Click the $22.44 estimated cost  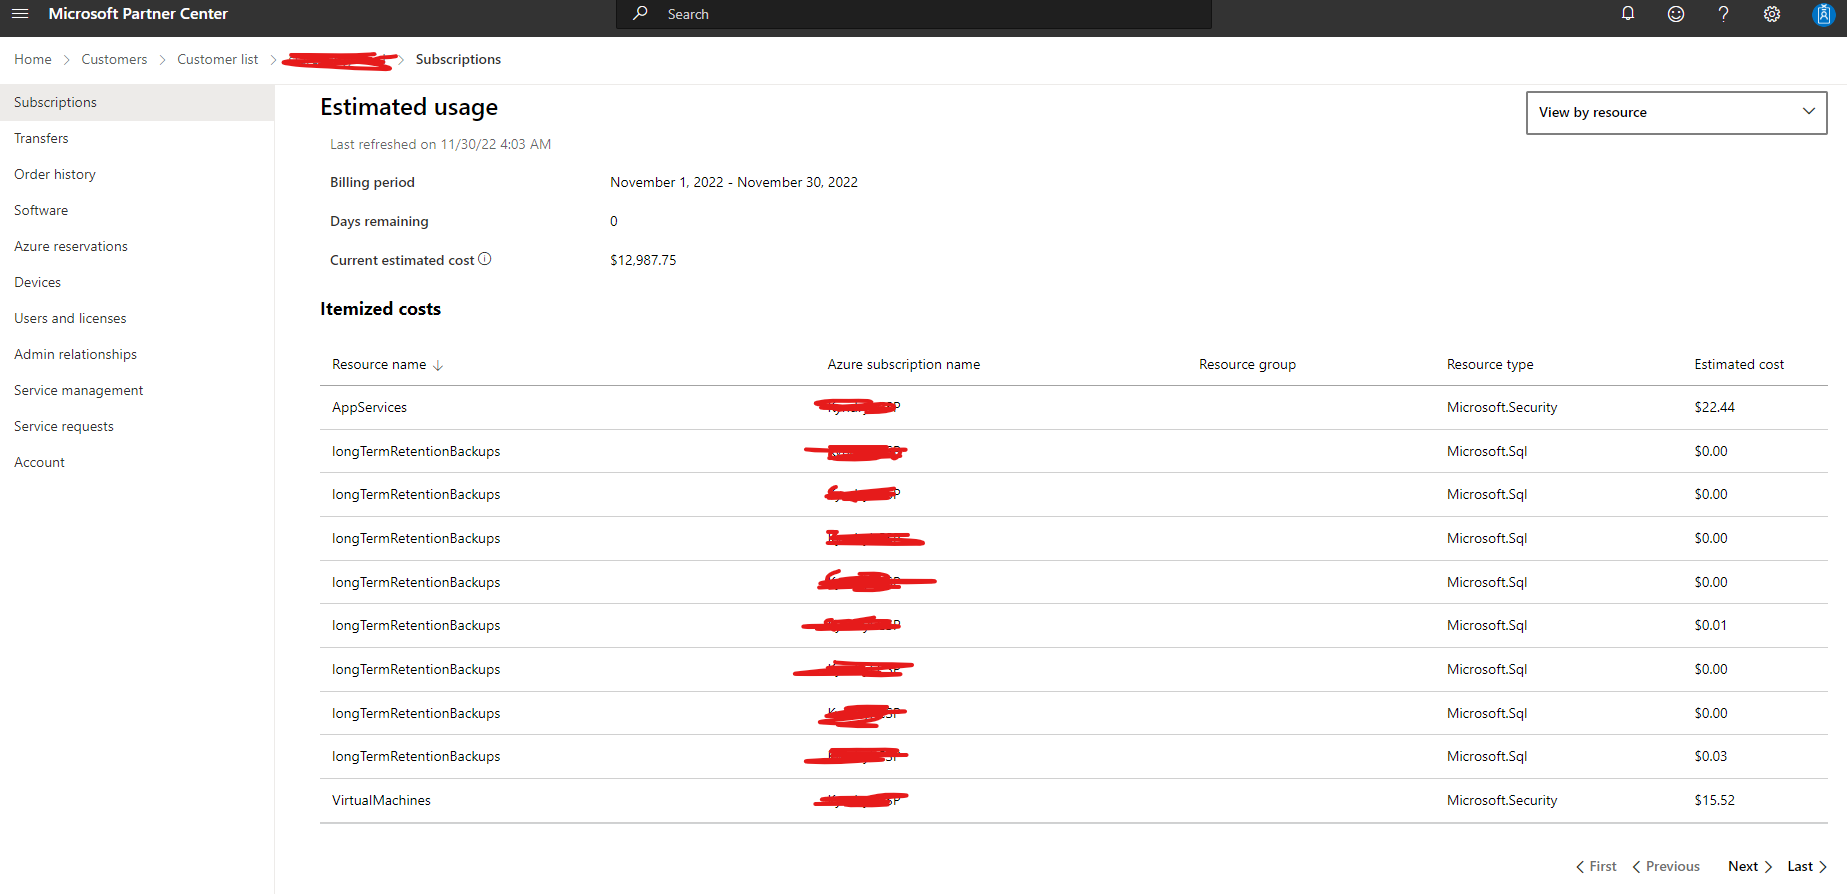(x=1714, y=407)
